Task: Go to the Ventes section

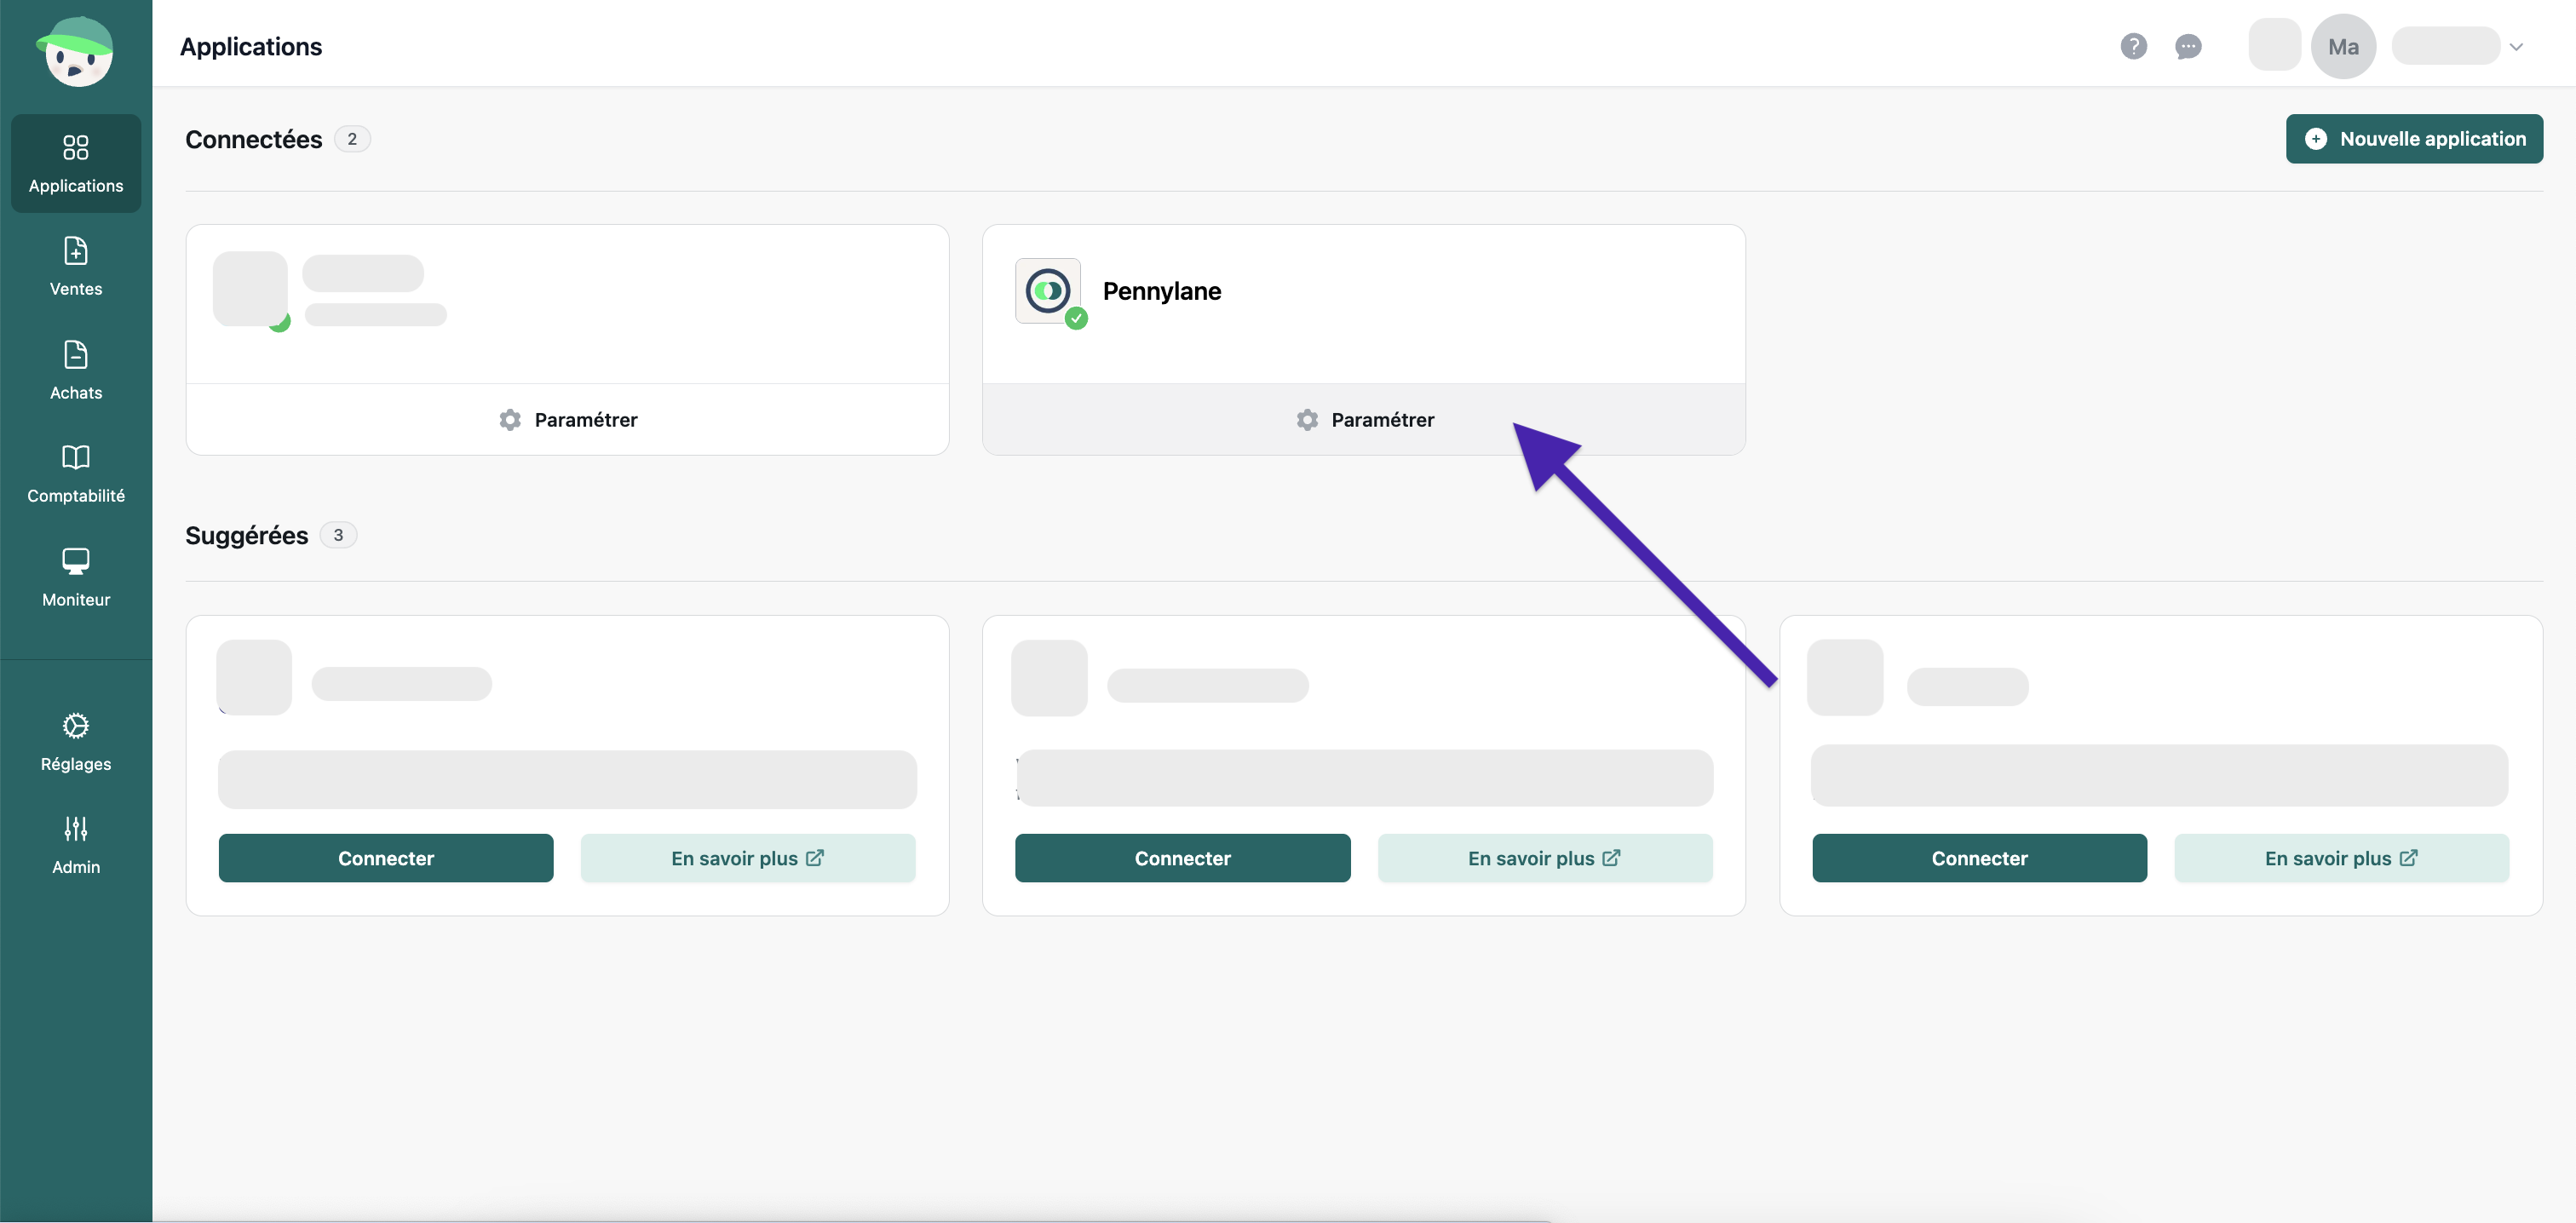Action: pos(76,267)
